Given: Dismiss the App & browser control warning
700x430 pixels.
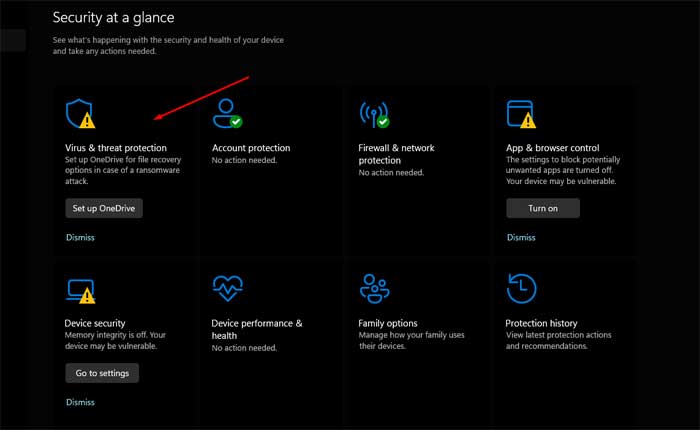Looking at the screenshot, I should (x=521, y=237).
